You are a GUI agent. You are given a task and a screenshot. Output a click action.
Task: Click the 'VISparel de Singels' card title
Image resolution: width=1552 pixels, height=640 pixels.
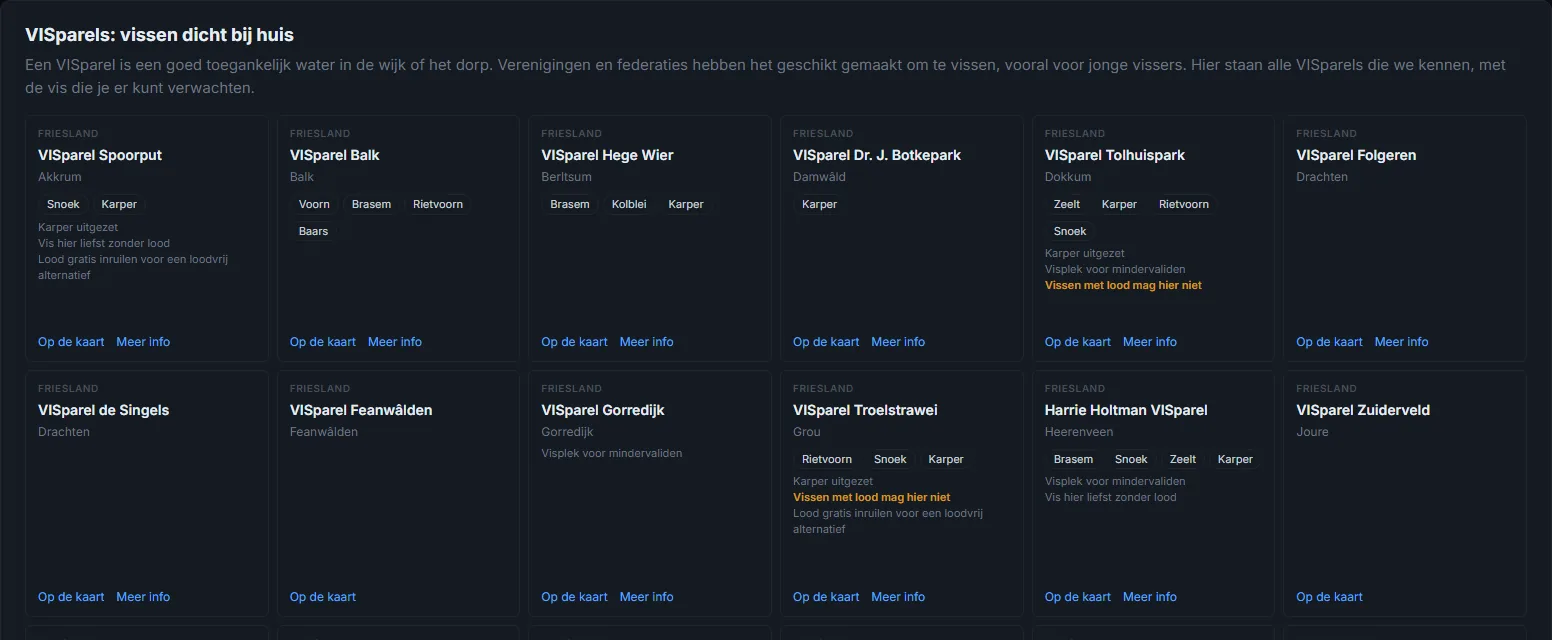click(x=104, y=410)
